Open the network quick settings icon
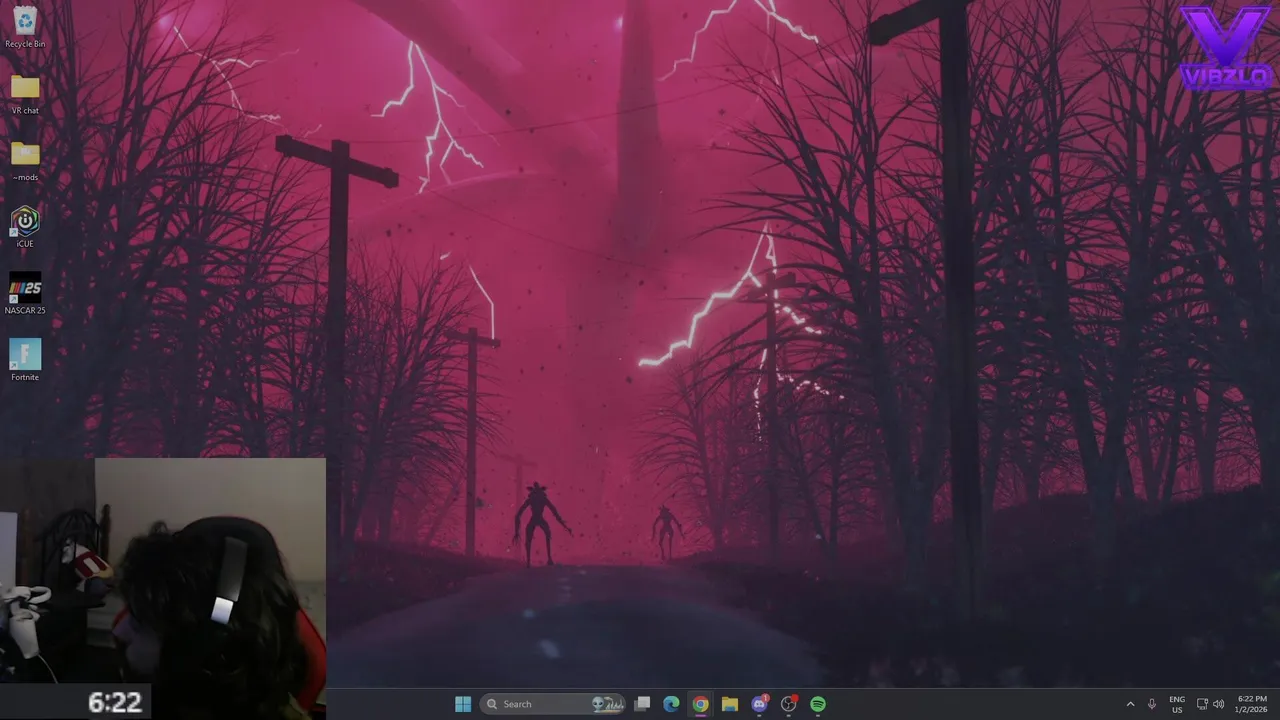The height and width of the screenshot is (720, 1280). [x=1202, y=704]
